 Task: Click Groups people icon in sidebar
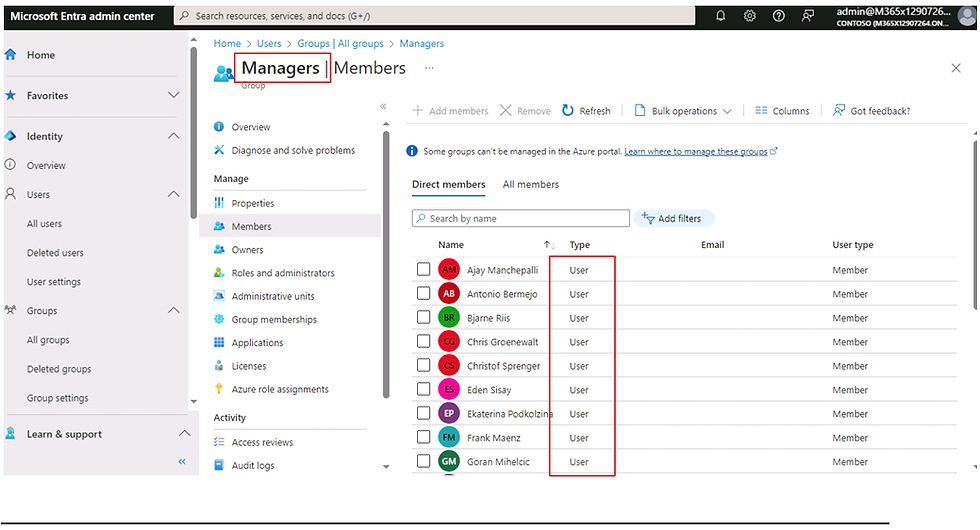coord(11,310)
